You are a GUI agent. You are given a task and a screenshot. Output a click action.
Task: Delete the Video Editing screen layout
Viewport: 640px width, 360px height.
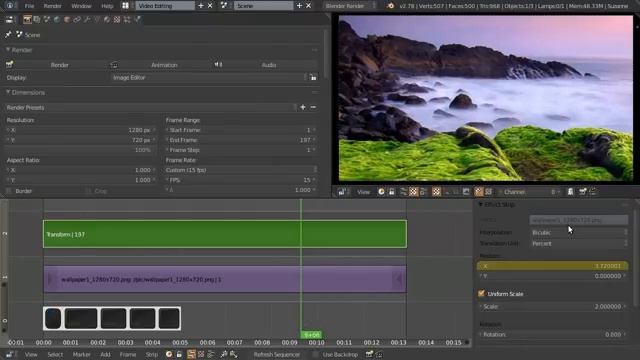210,6
